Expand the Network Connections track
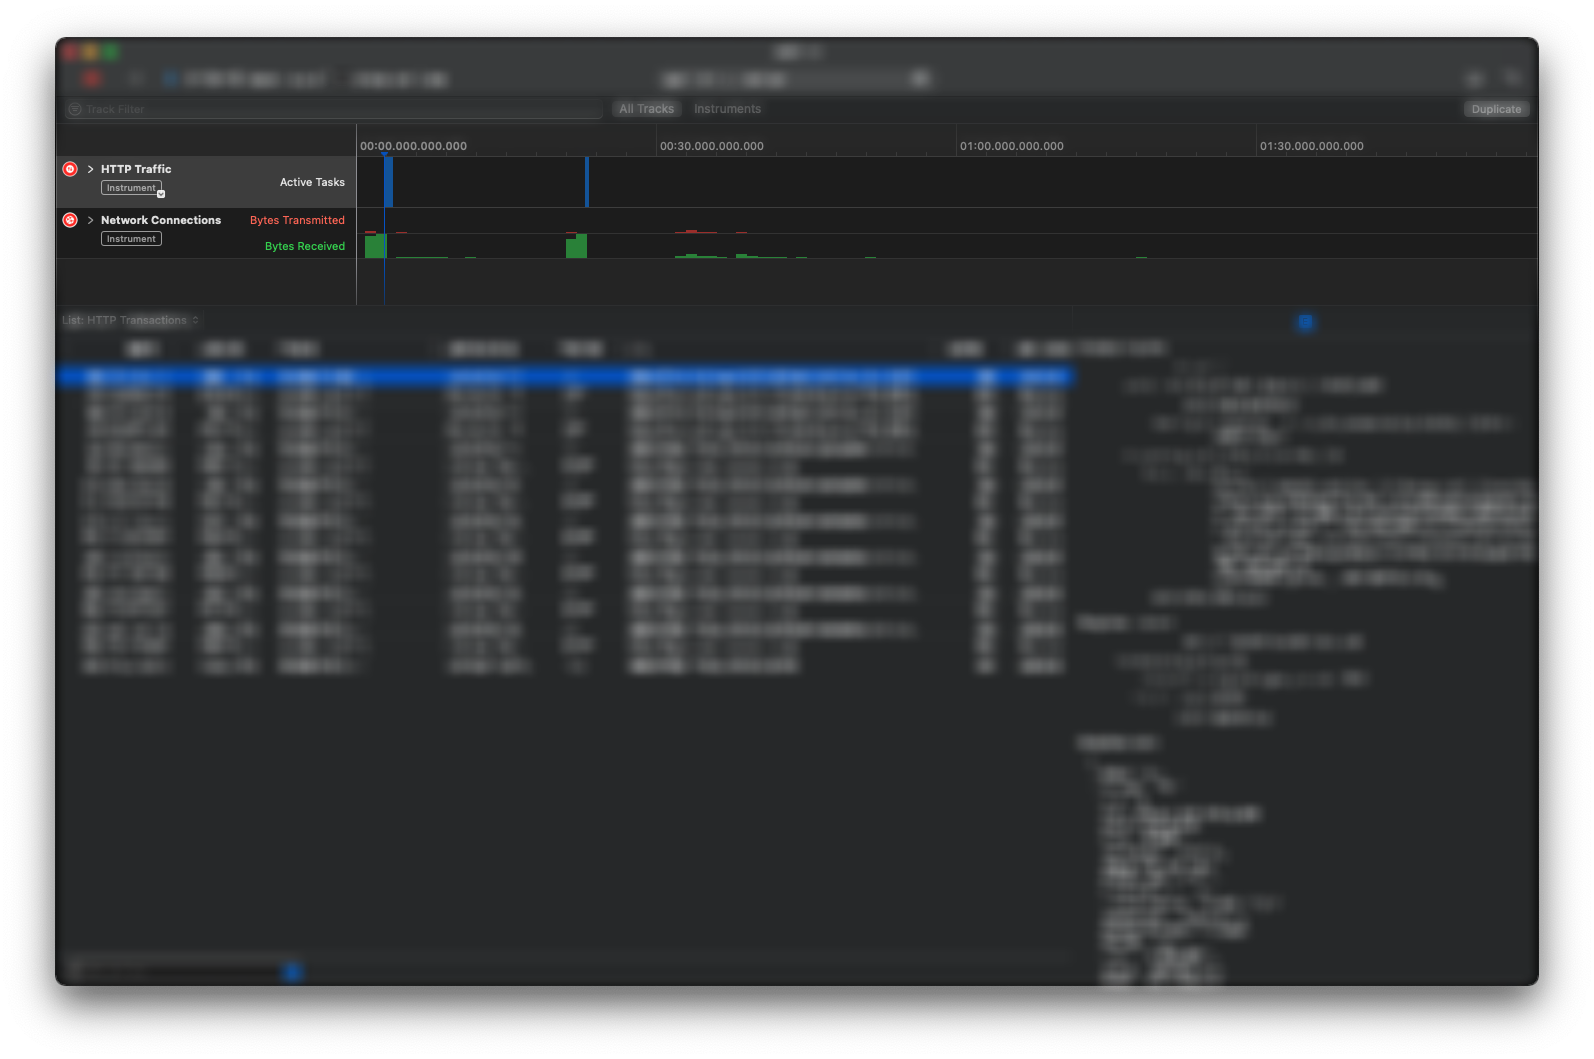1594x1059 pixels. (x=90, y=220)
